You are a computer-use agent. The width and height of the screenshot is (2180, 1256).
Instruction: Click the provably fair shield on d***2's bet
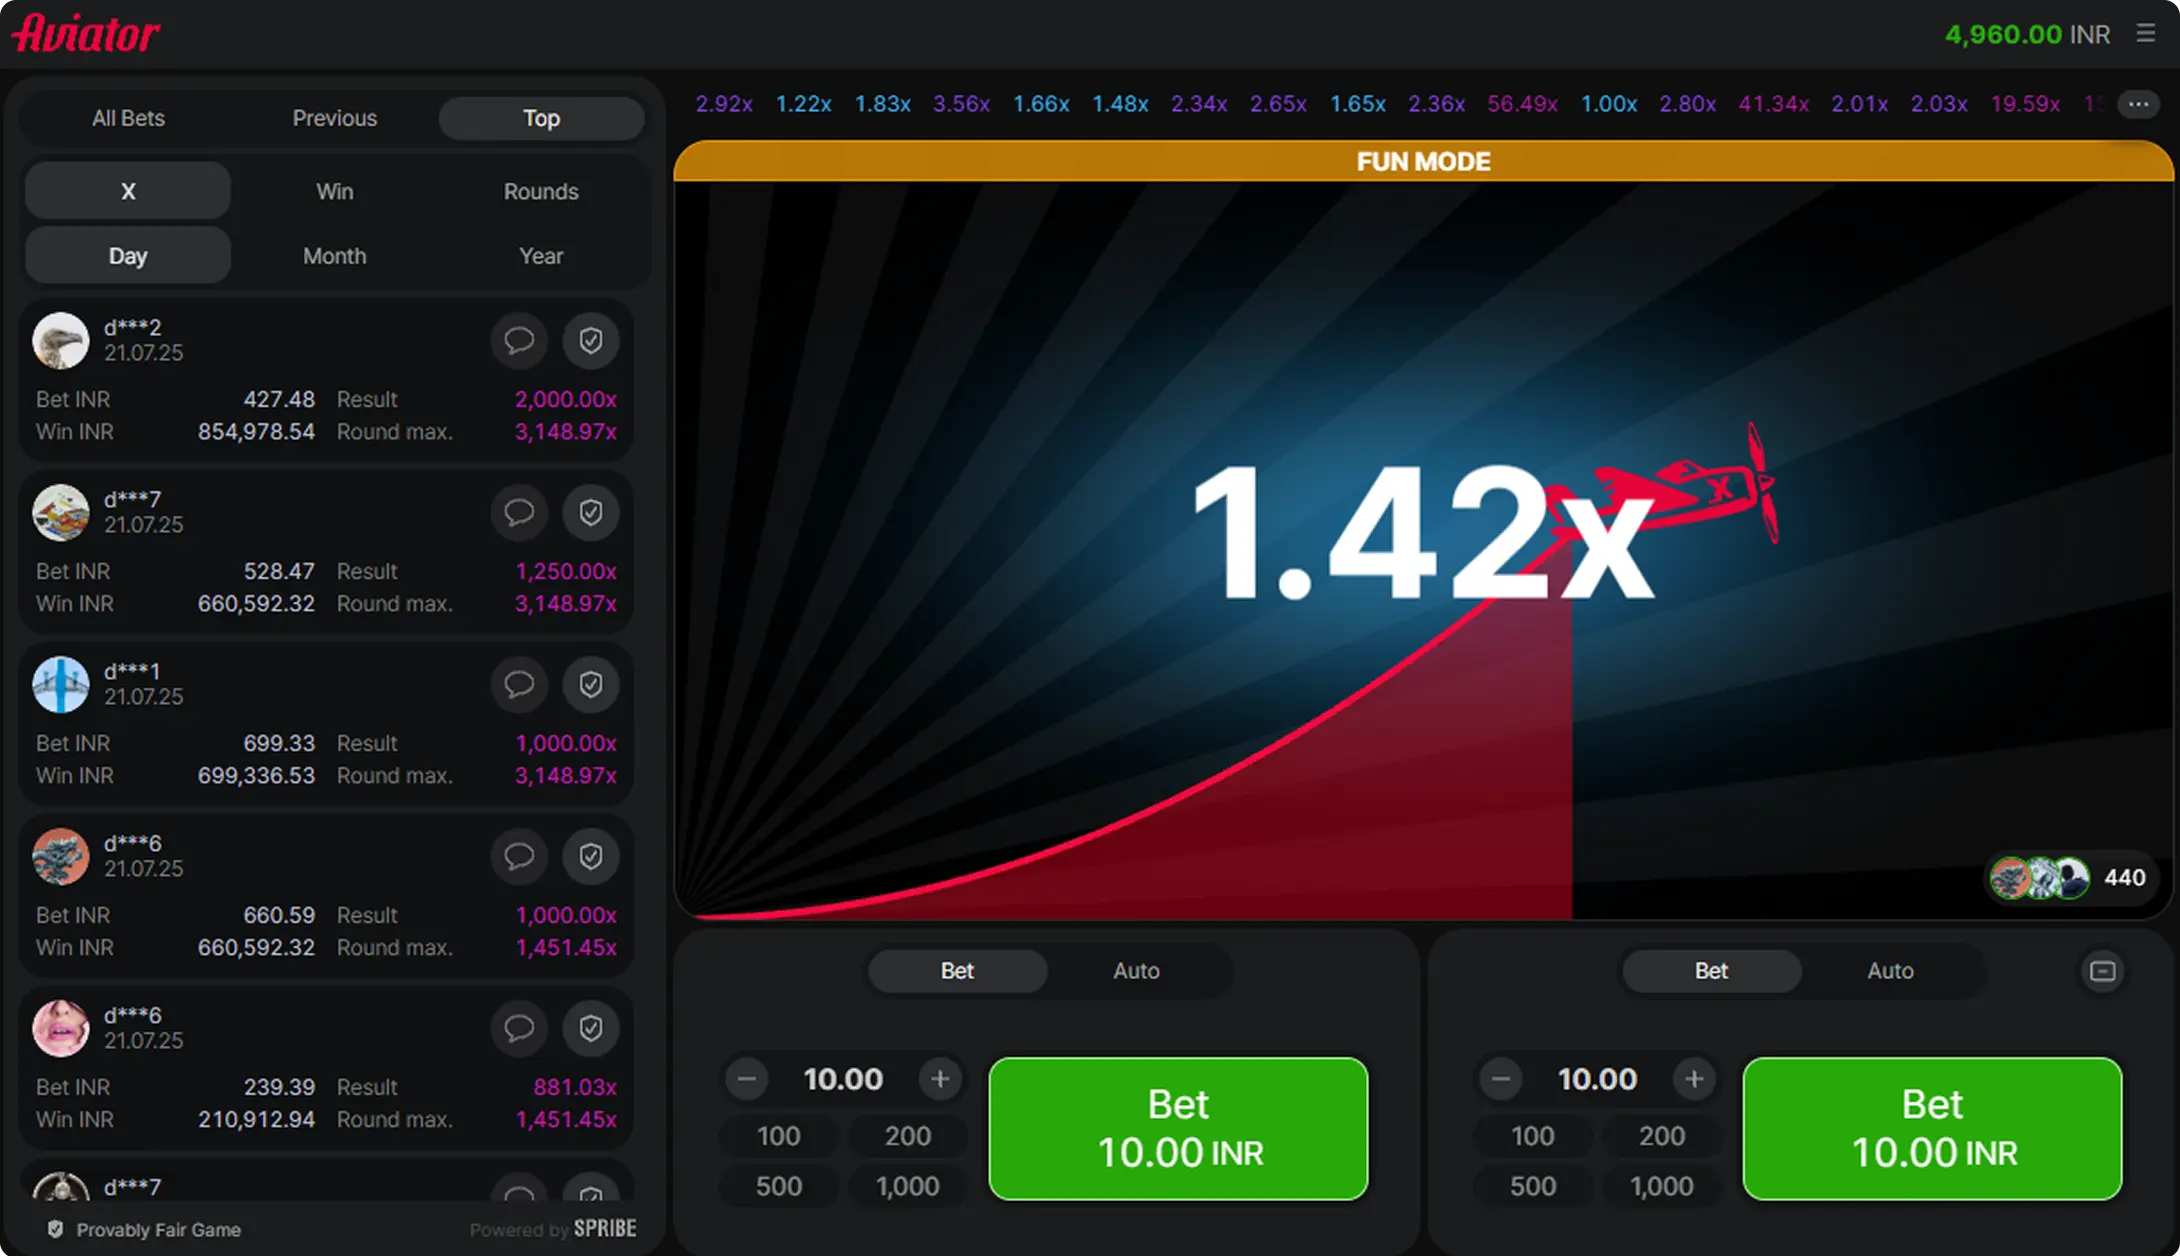pyautogui.click(x=591, y=341)
